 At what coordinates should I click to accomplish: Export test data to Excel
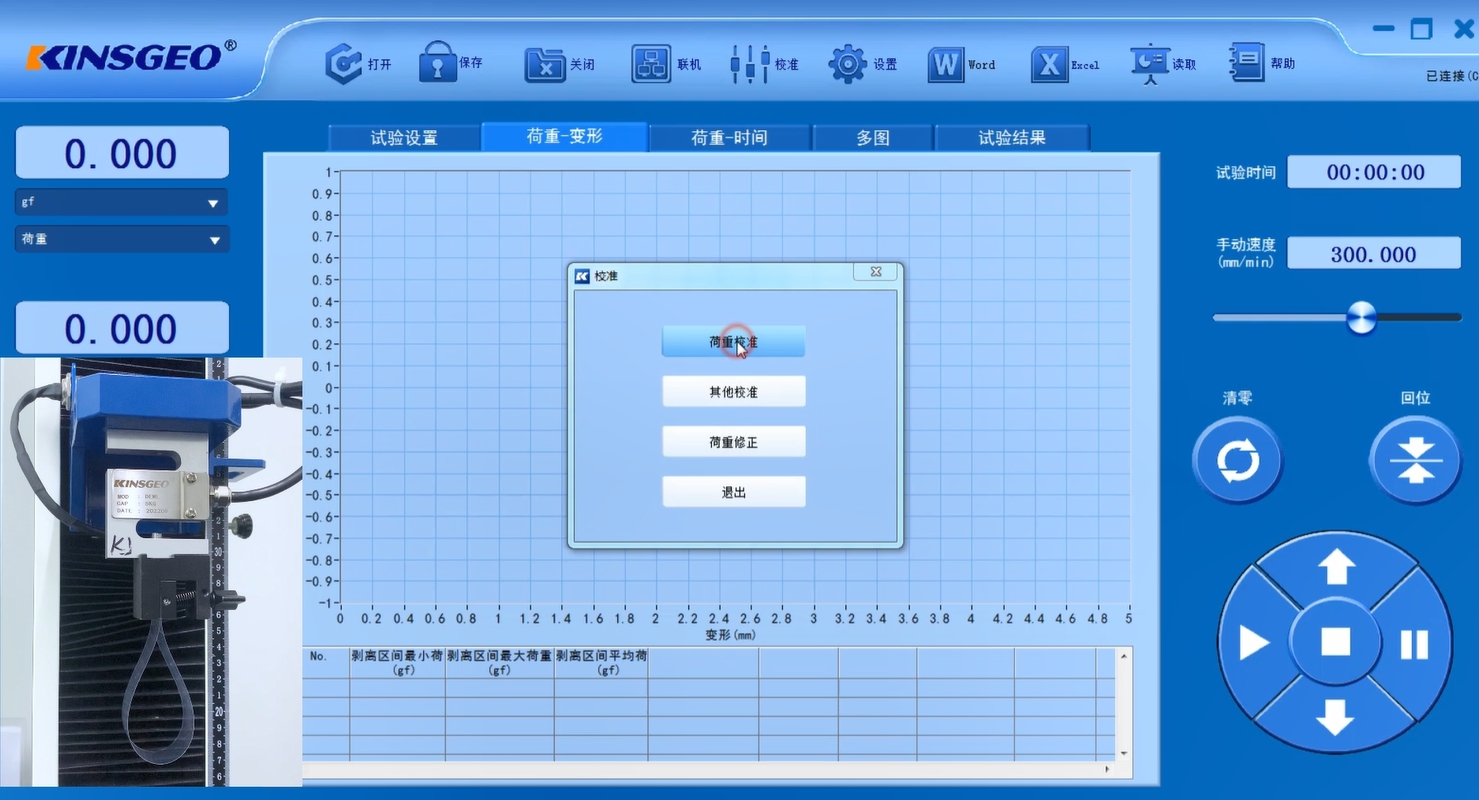point(1050,63)
